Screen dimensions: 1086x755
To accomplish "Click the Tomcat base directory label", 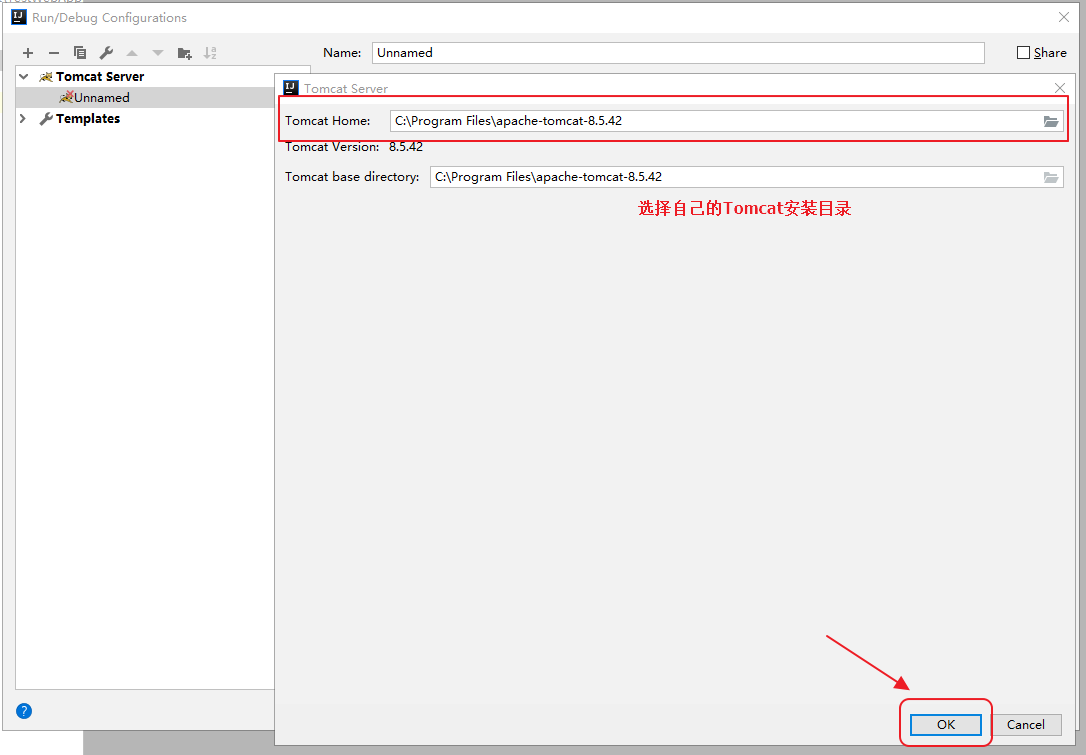I will pos(352,177).
